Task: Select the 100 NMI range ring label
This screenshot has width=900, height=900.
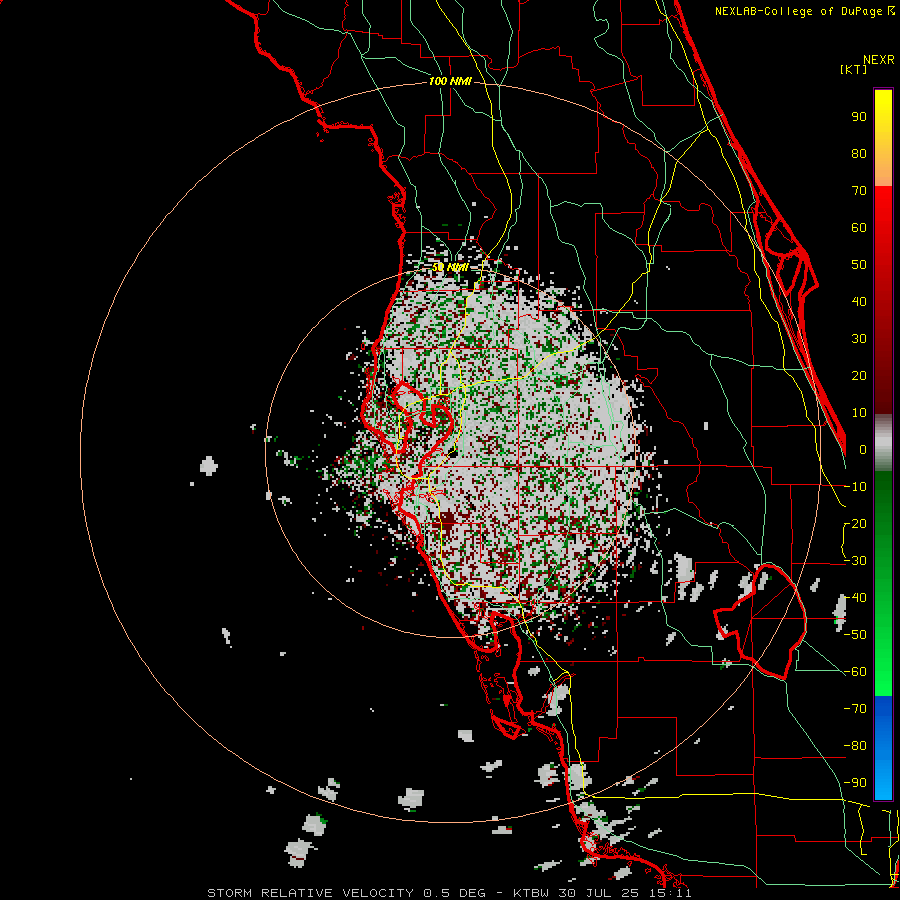Action: 450,82
